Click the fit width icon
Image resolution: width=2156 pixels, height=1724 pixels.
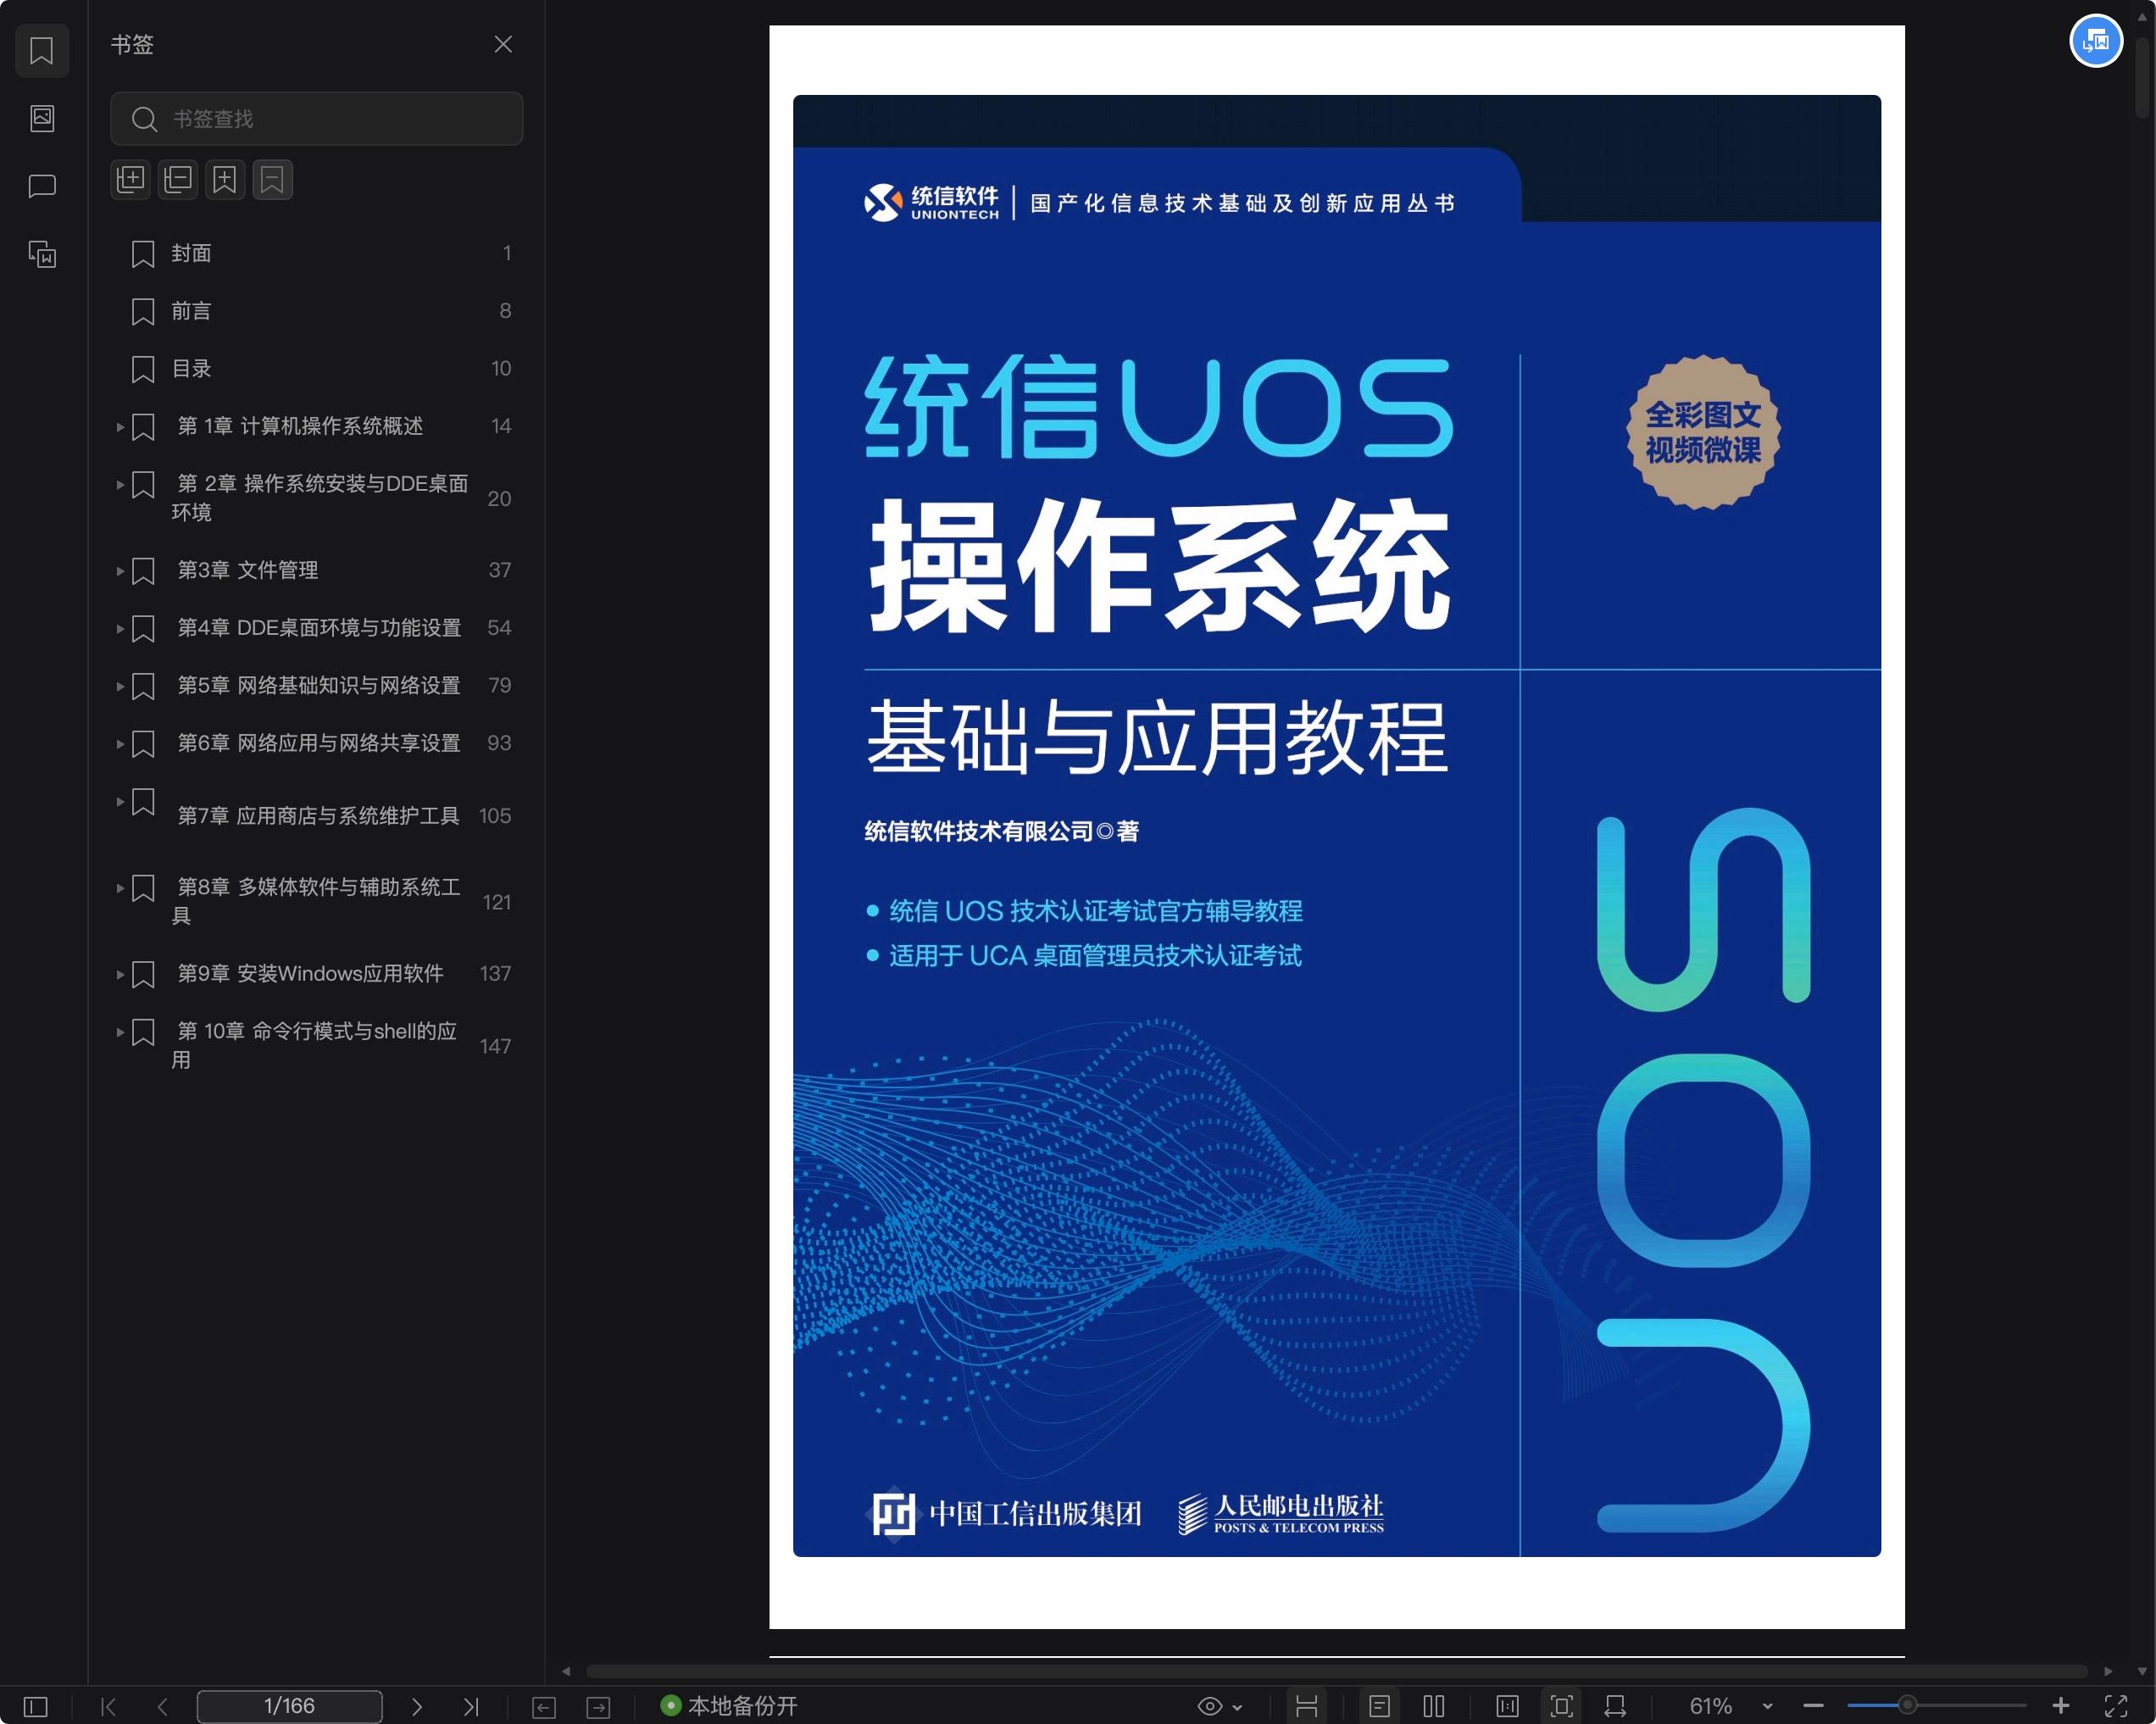click(x=1615, y=1706)
